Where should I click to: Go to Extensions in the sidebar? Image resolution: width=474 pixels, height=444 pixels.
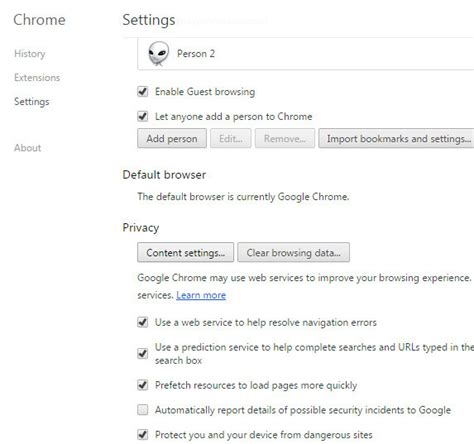[37, 78]
